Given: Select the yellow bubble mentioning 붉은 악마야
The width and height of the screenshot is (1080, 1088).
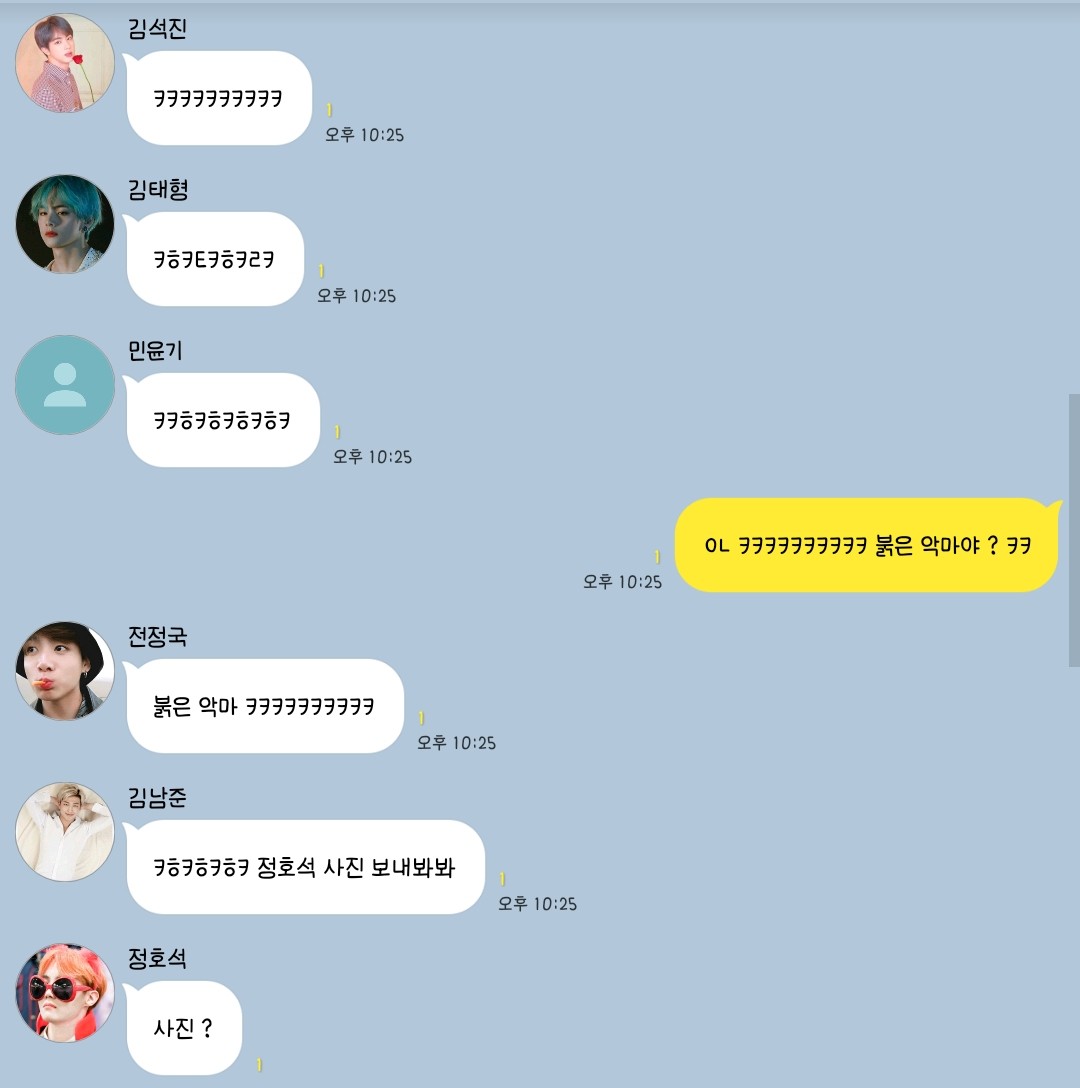Looking at the screenshot, I should (867, 545).
